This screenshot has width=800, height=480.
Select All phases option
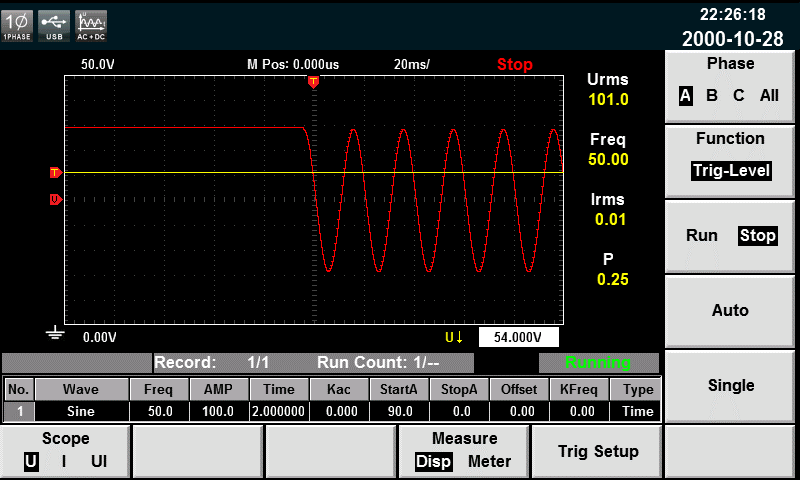tap(769, 96)
